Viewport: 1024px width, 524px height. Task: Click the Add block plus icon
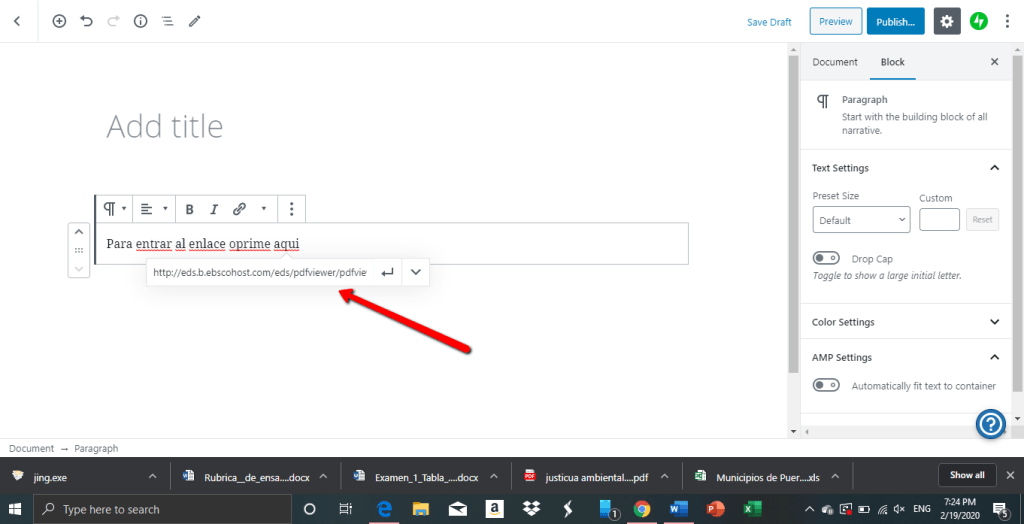point(59,21)
